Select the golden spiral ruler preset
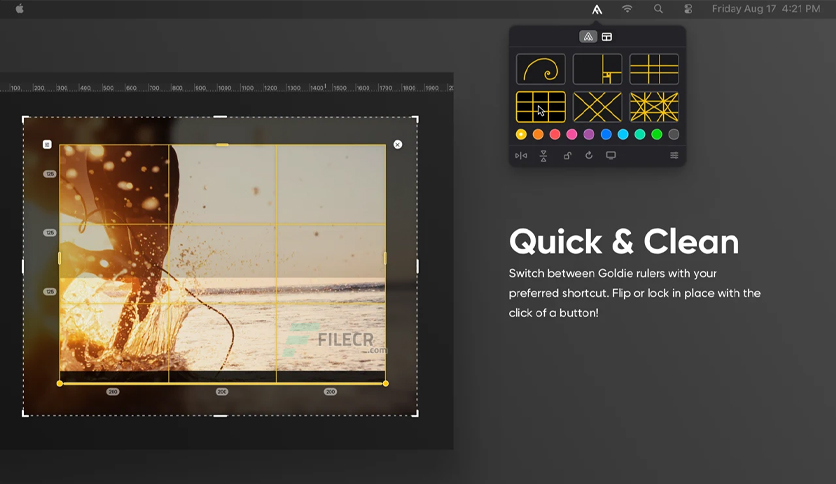Image resolution: width=836 pixels, height=484 pixels. pyautogui.click(x=541, y=69)
